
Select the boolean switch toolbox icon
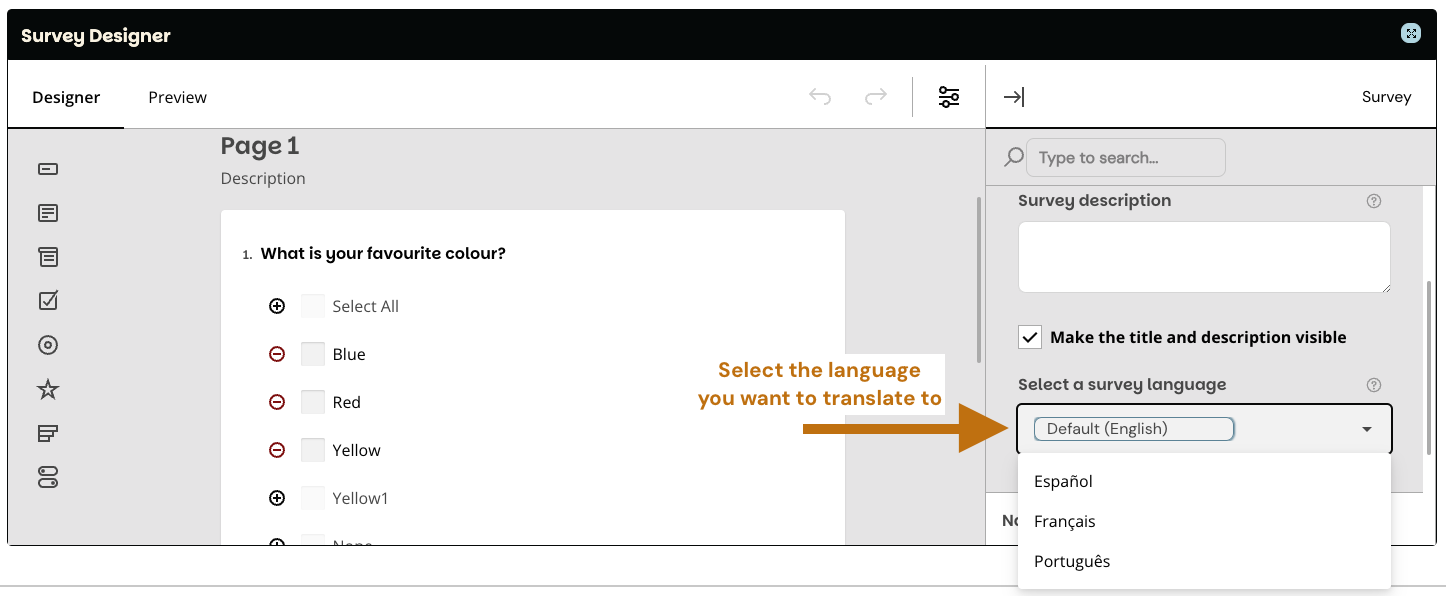tap(48, 477)
